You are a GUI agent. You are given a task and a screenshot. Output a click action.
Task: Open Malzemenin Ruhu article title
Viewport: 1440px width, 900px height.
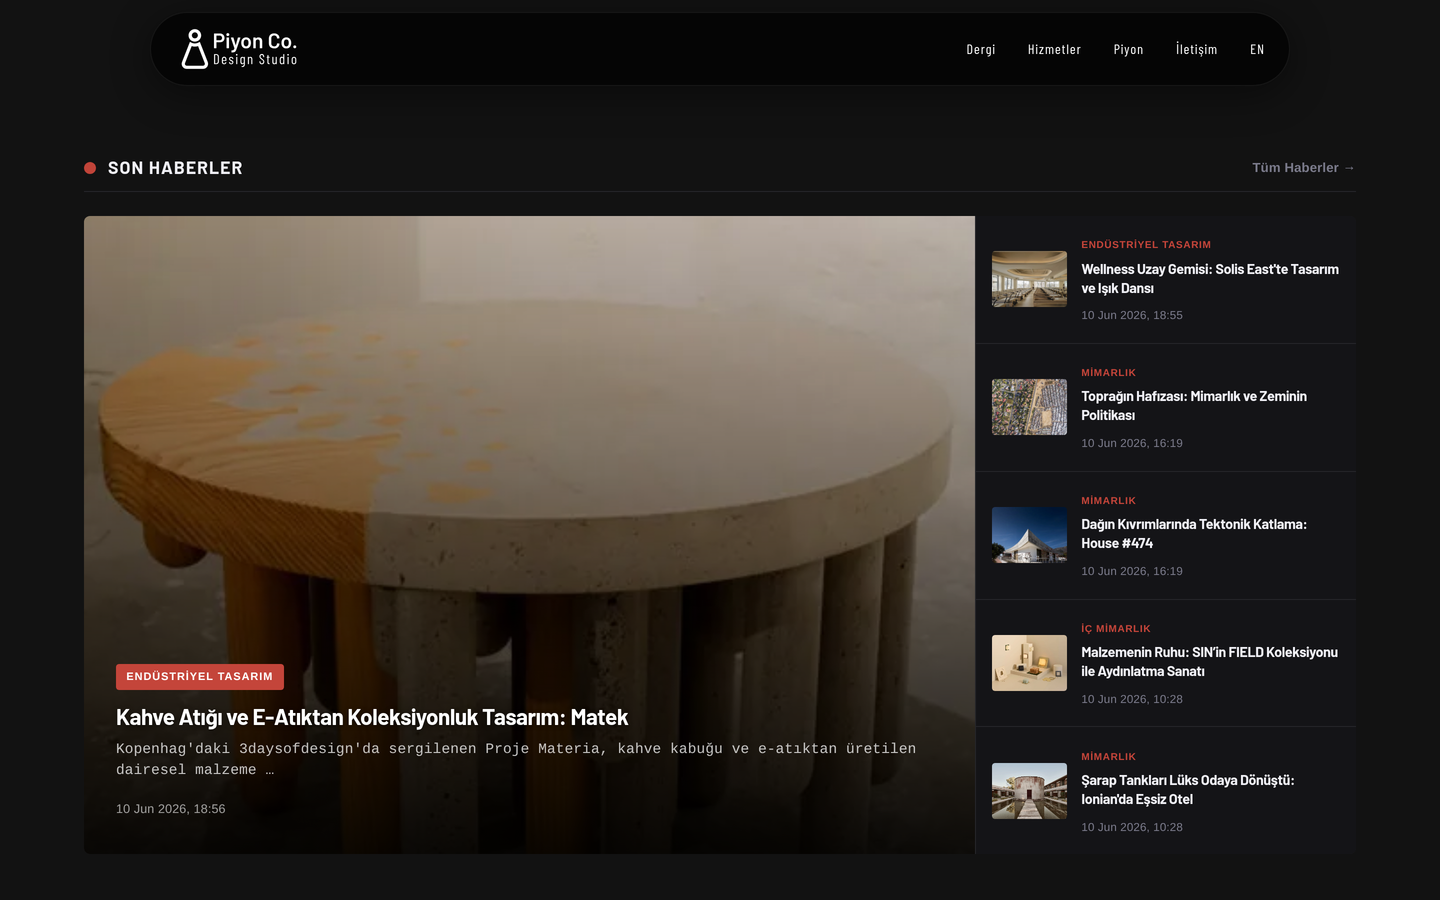pos(1209,662)
